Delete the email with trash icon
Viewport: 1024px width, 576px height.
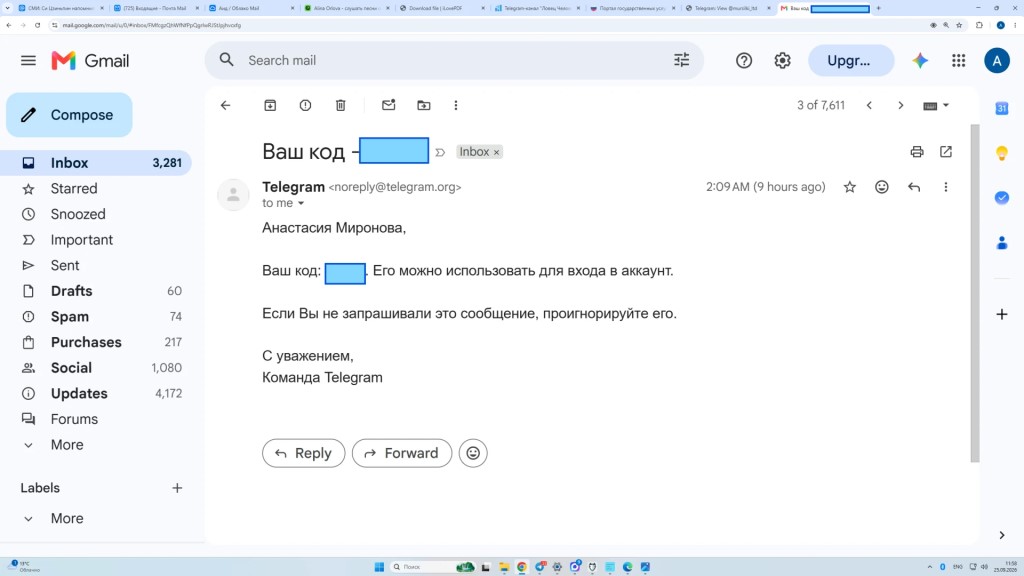coord(340,105)
